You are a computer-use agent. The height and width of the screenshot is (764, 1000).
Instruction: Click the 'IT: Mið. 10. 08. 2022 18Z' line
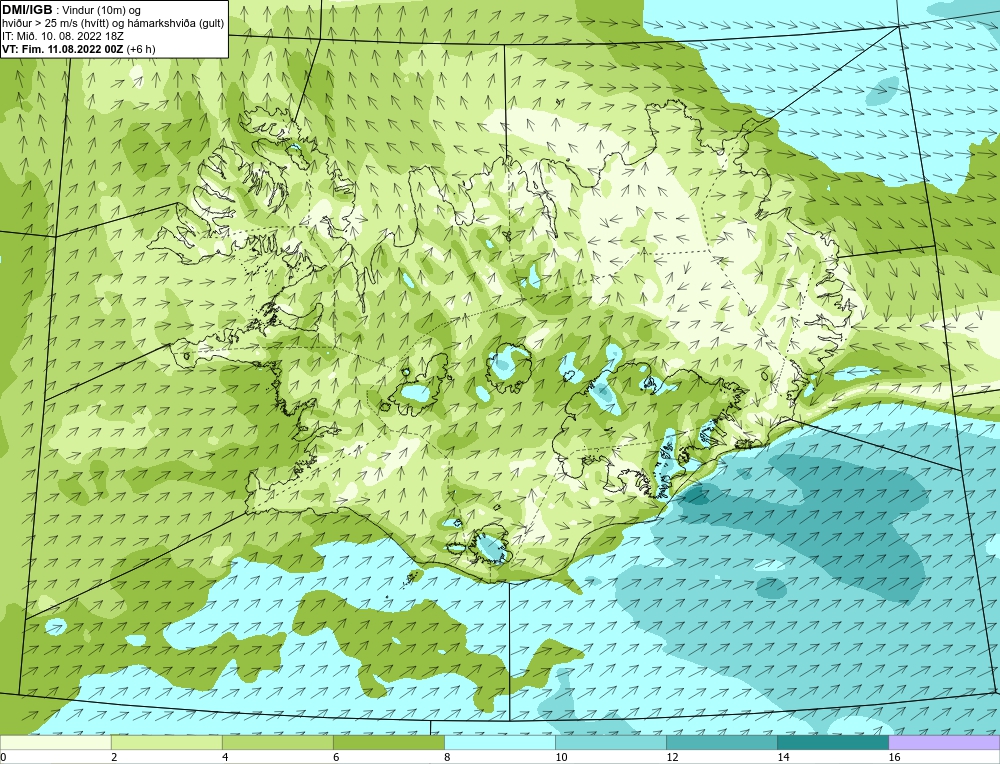tap(62, 36)
